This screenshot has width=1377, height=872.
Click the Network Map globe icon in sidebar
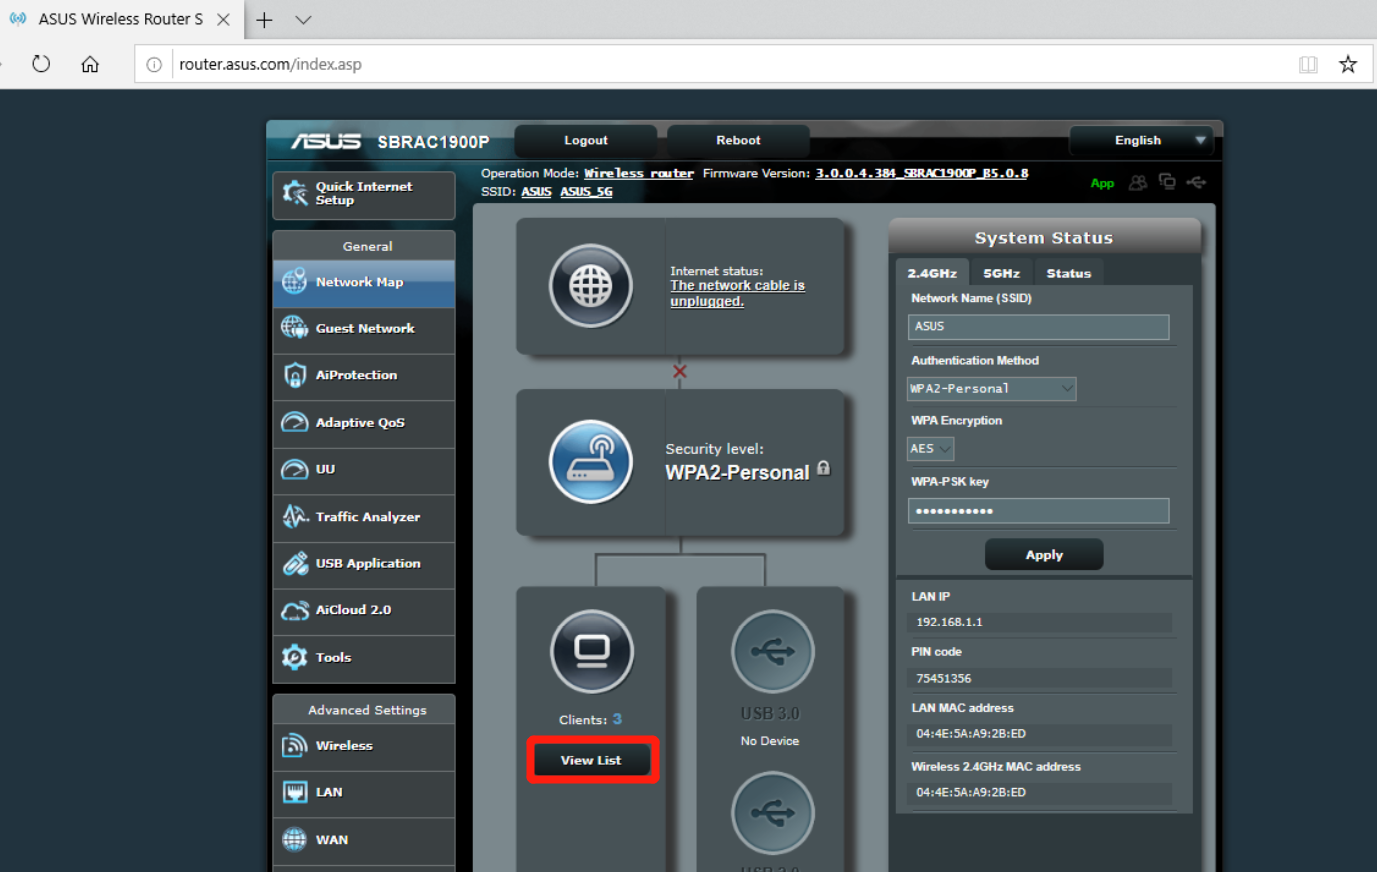(x=294, y=282)
